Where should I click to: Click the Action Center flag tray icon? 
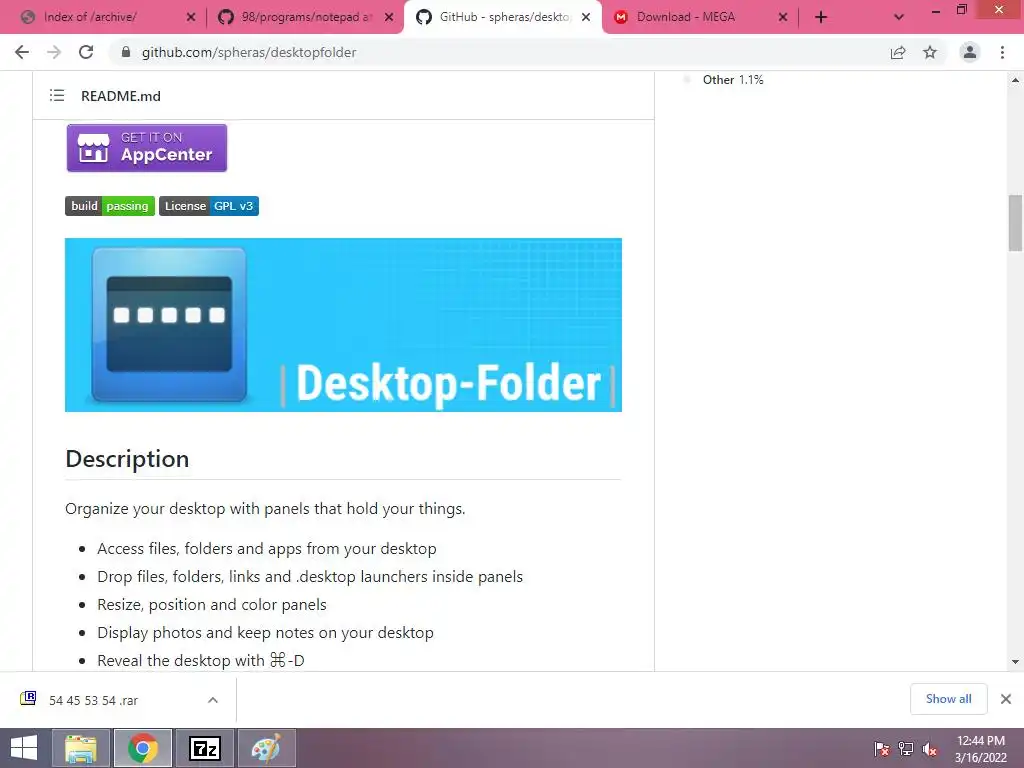(x=882, y=749)
